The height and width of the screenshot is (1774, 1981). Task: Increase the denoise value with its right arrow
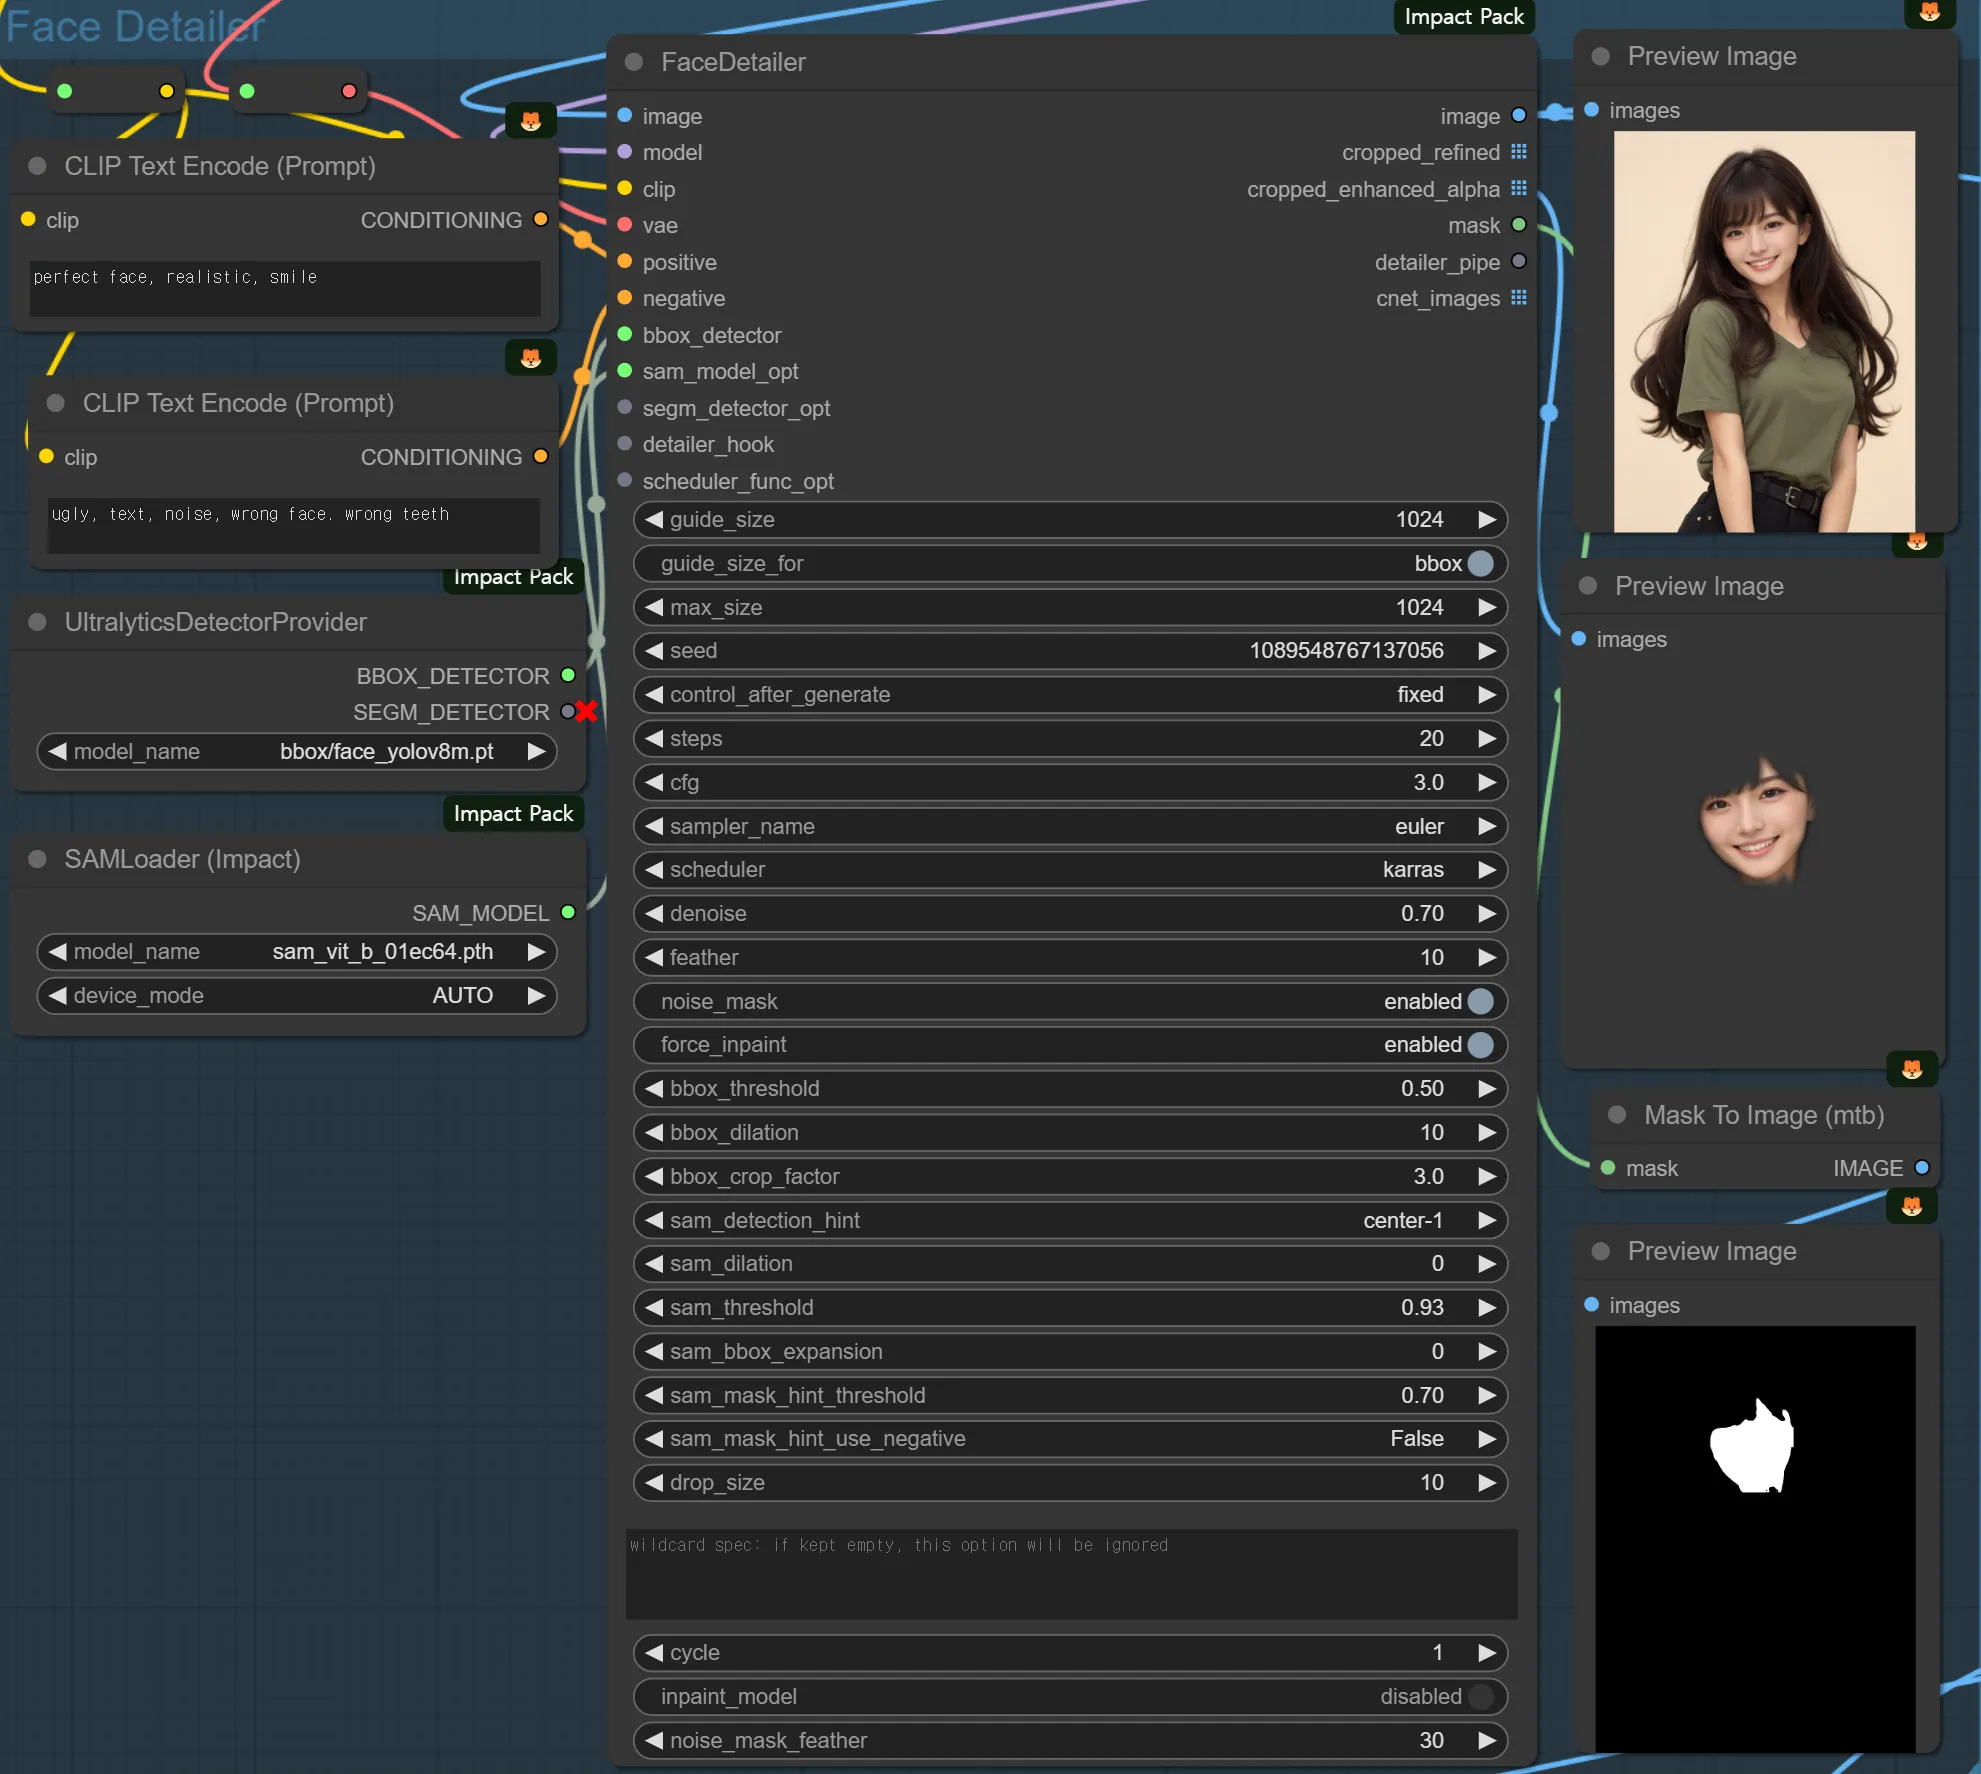click(x=1487, y=913)
